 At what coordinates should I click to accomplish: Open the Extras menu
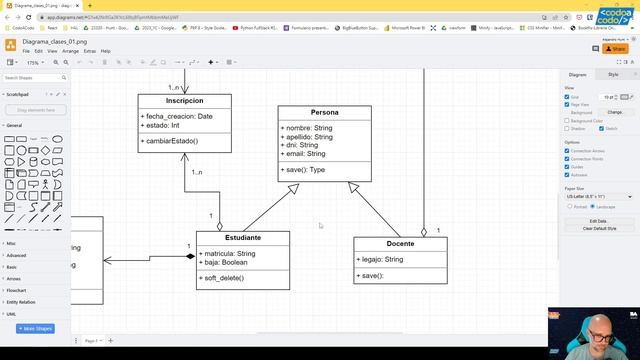pos(90,51)
